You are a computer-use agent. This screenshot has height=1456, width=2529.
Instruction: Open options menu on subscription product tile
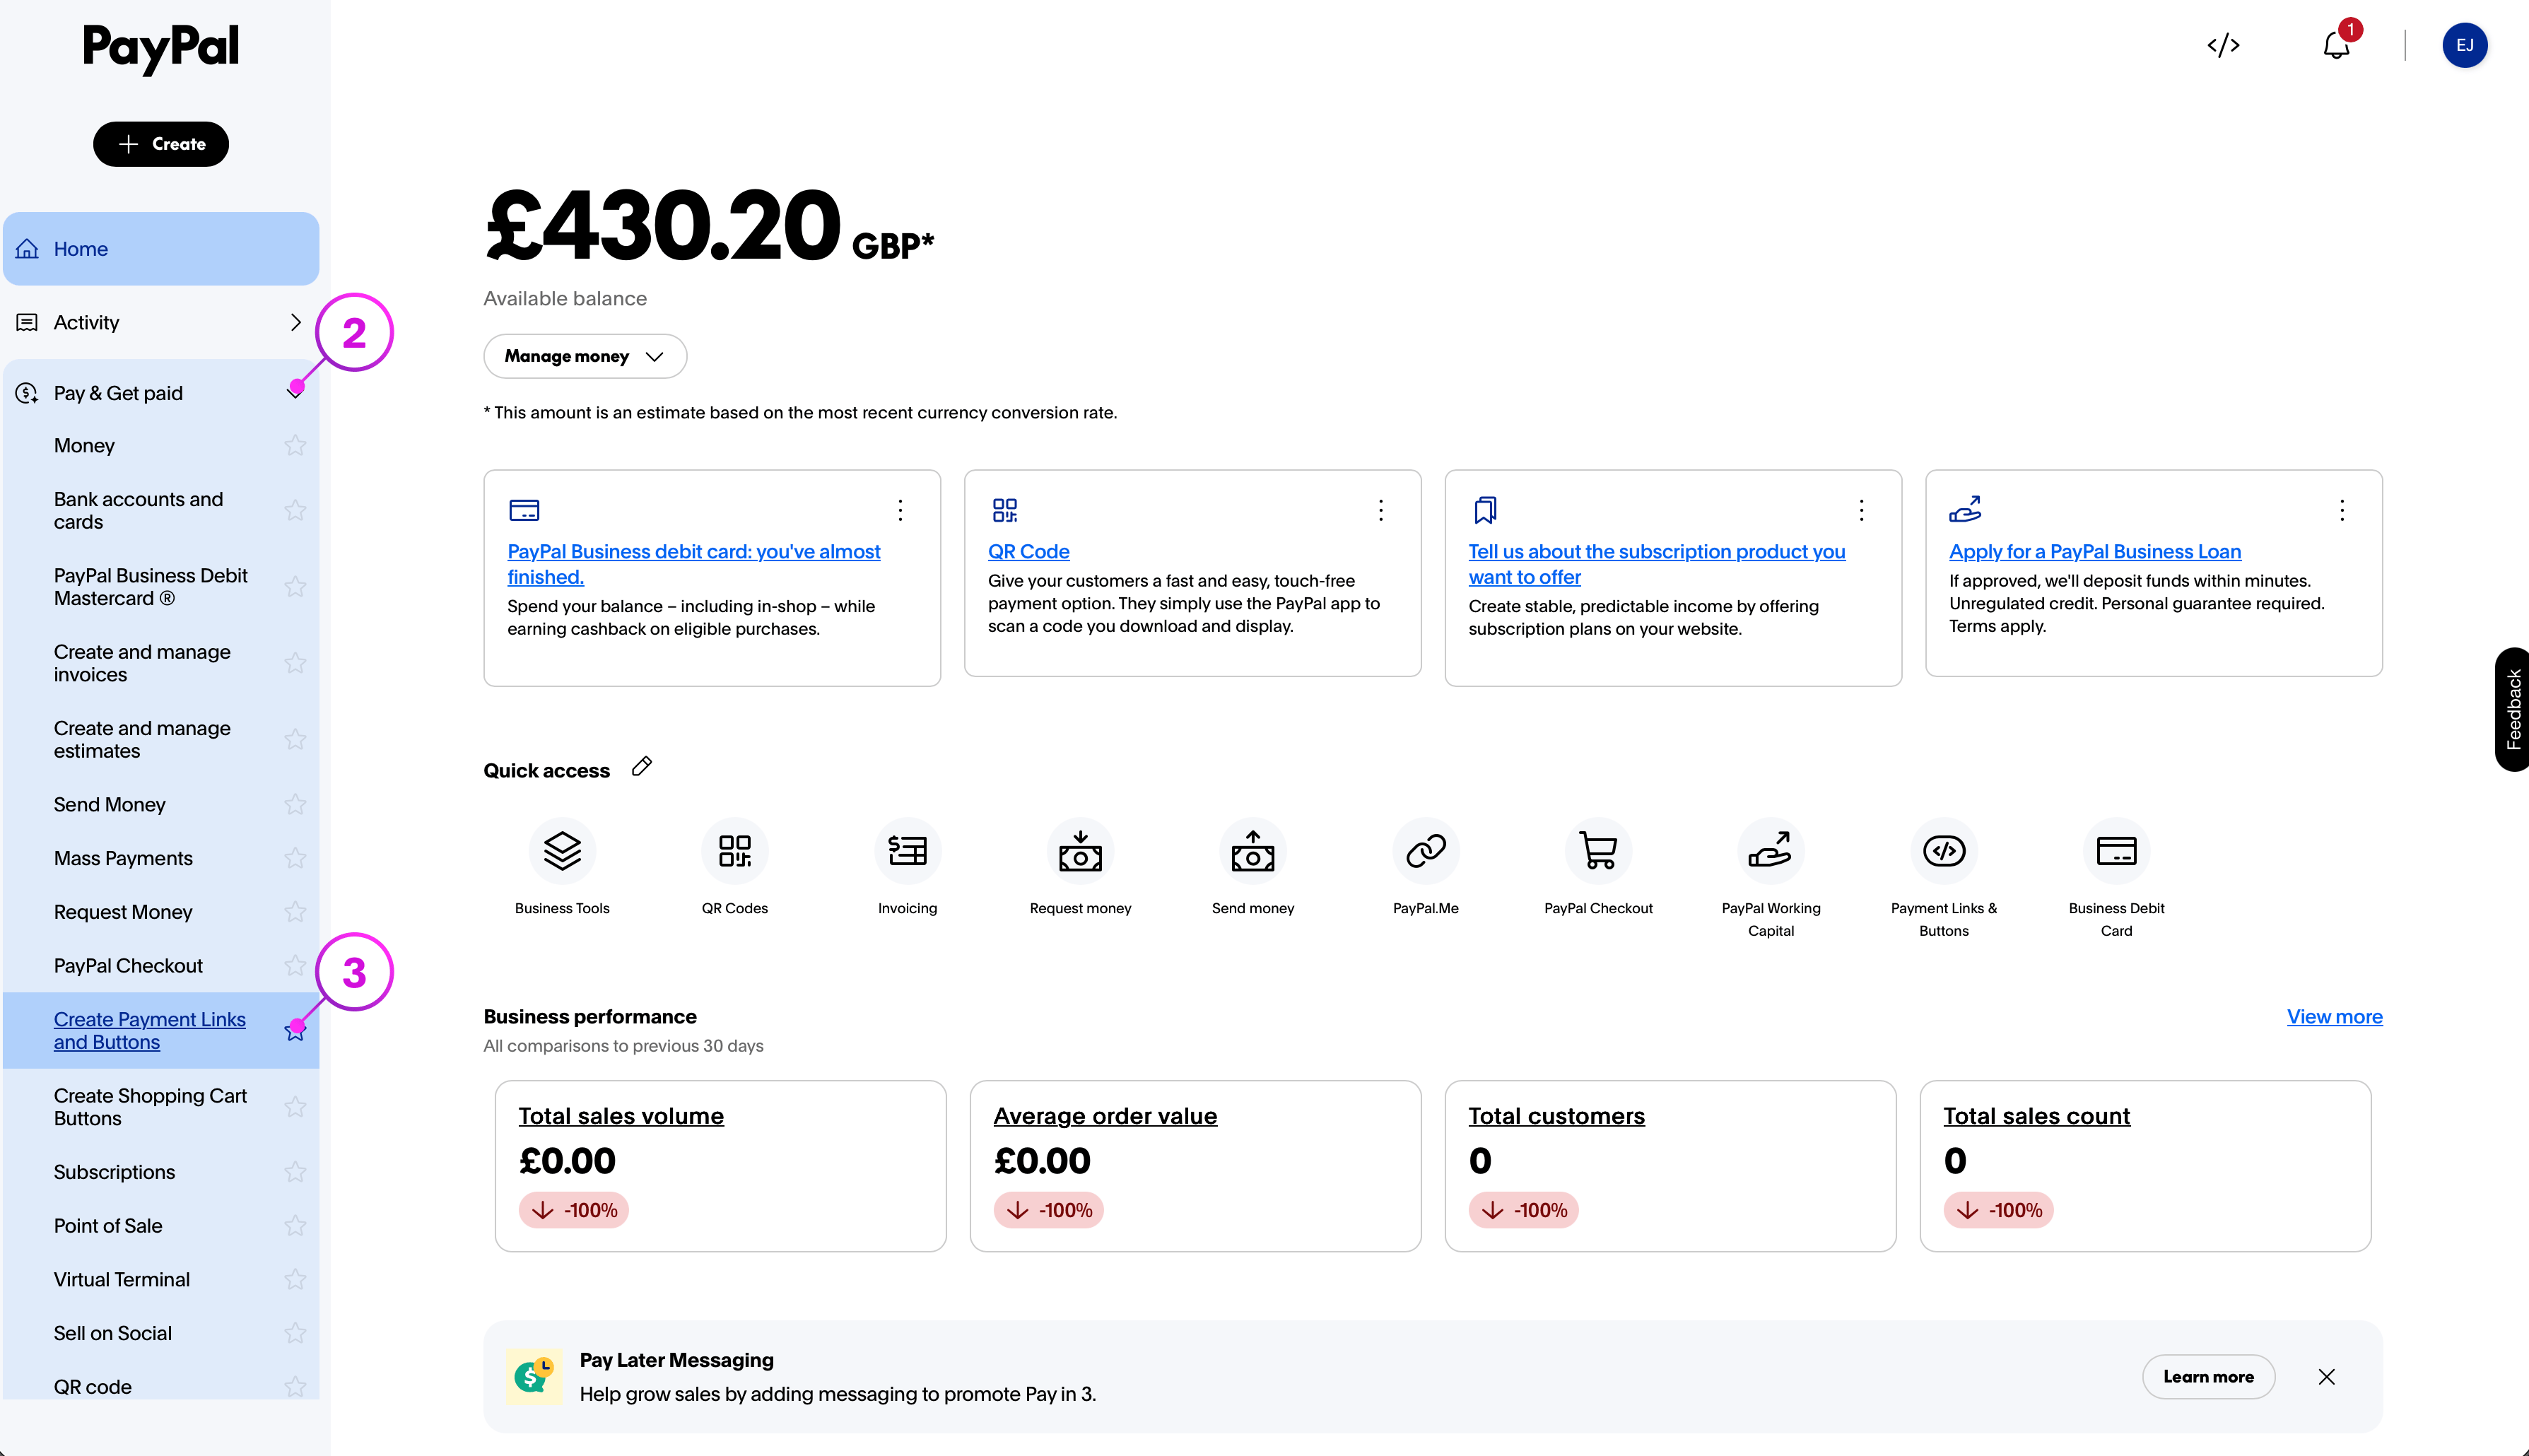(x=1861, y=510)
